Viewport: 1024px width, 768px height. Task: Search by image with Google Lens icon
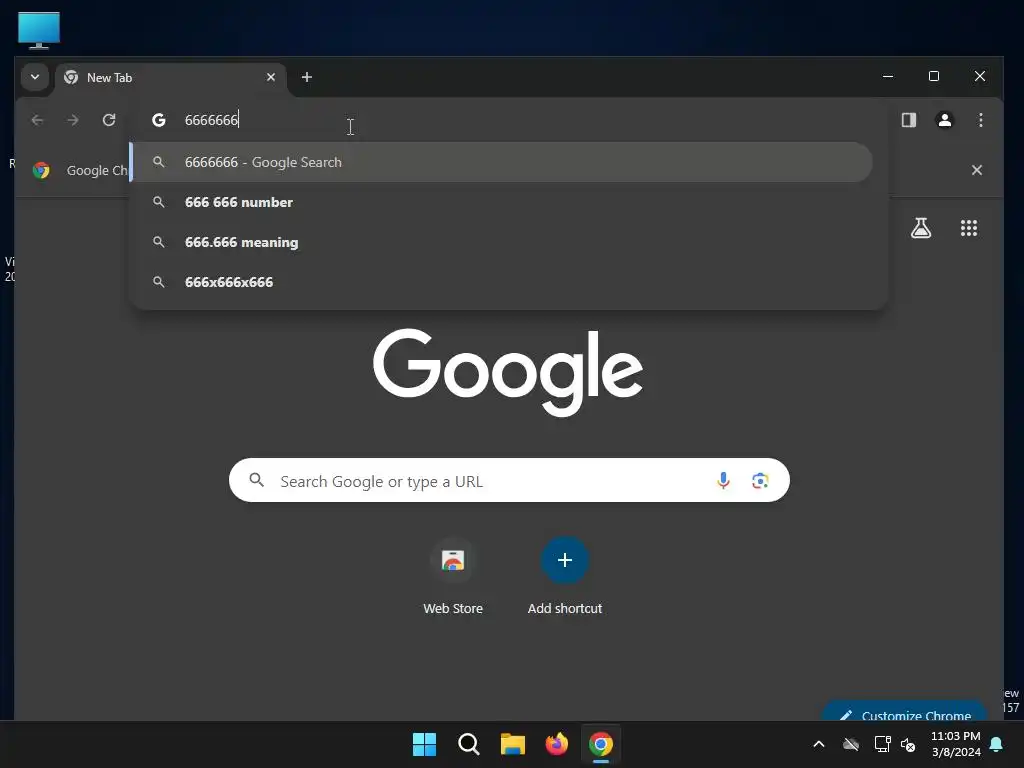tap(760, 481)
